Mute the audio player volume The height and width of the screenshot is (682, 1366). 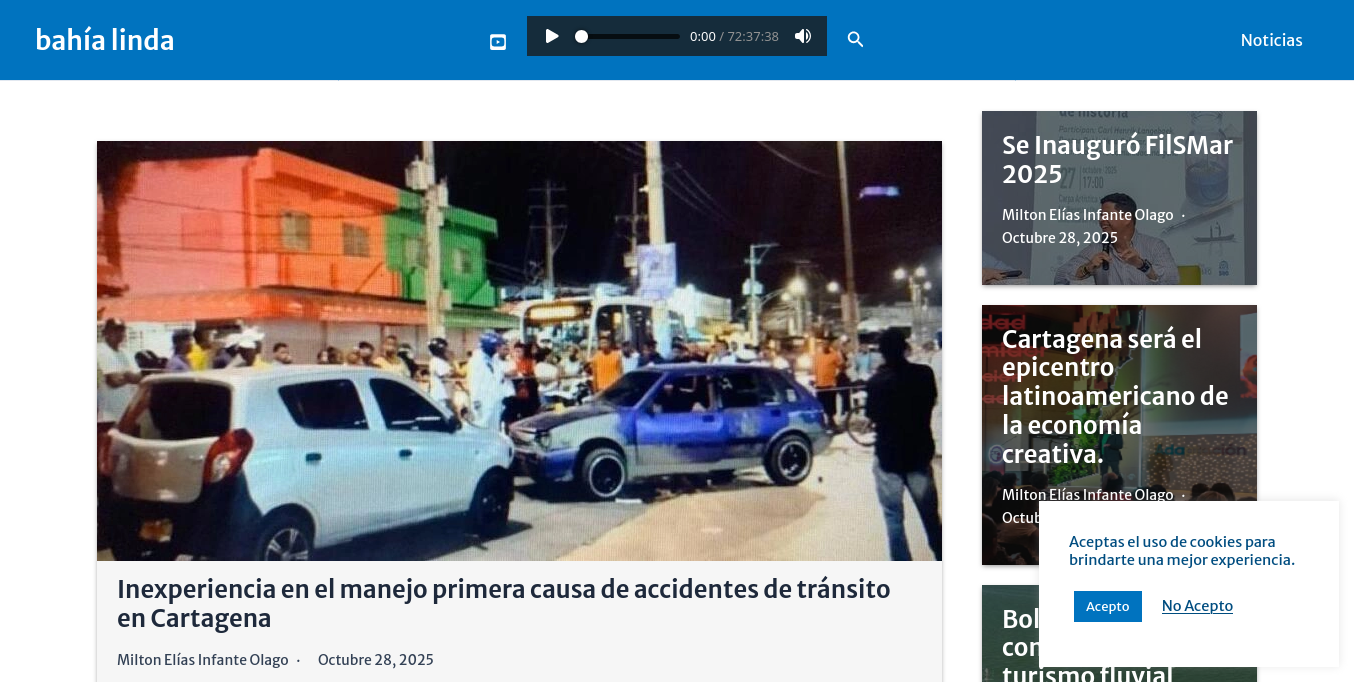(803, 37)
